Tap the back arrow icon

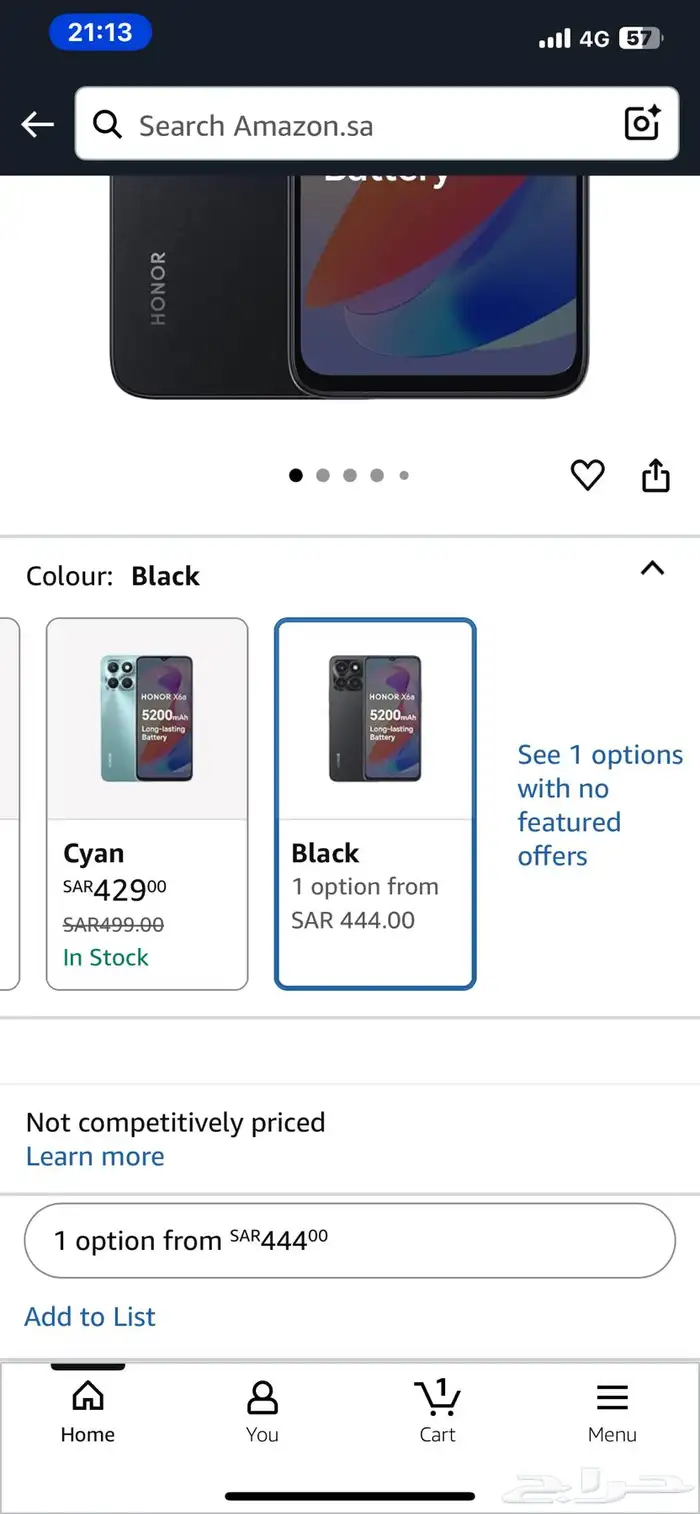(38, 125)
